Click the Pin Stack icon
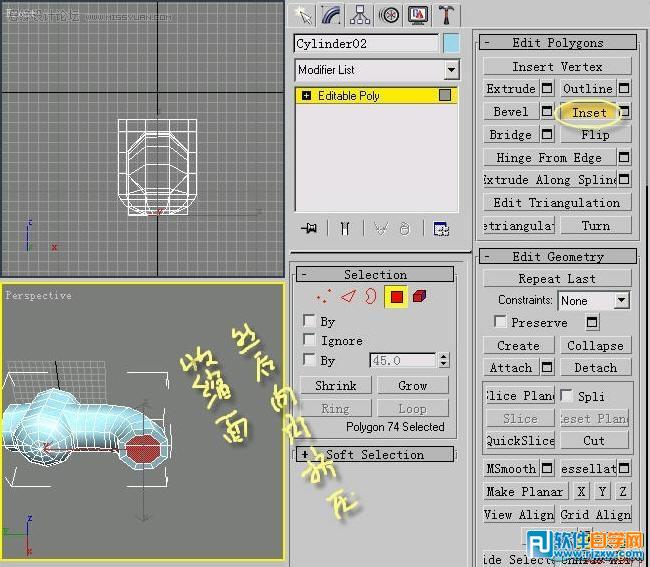 [x=309, y=228]
